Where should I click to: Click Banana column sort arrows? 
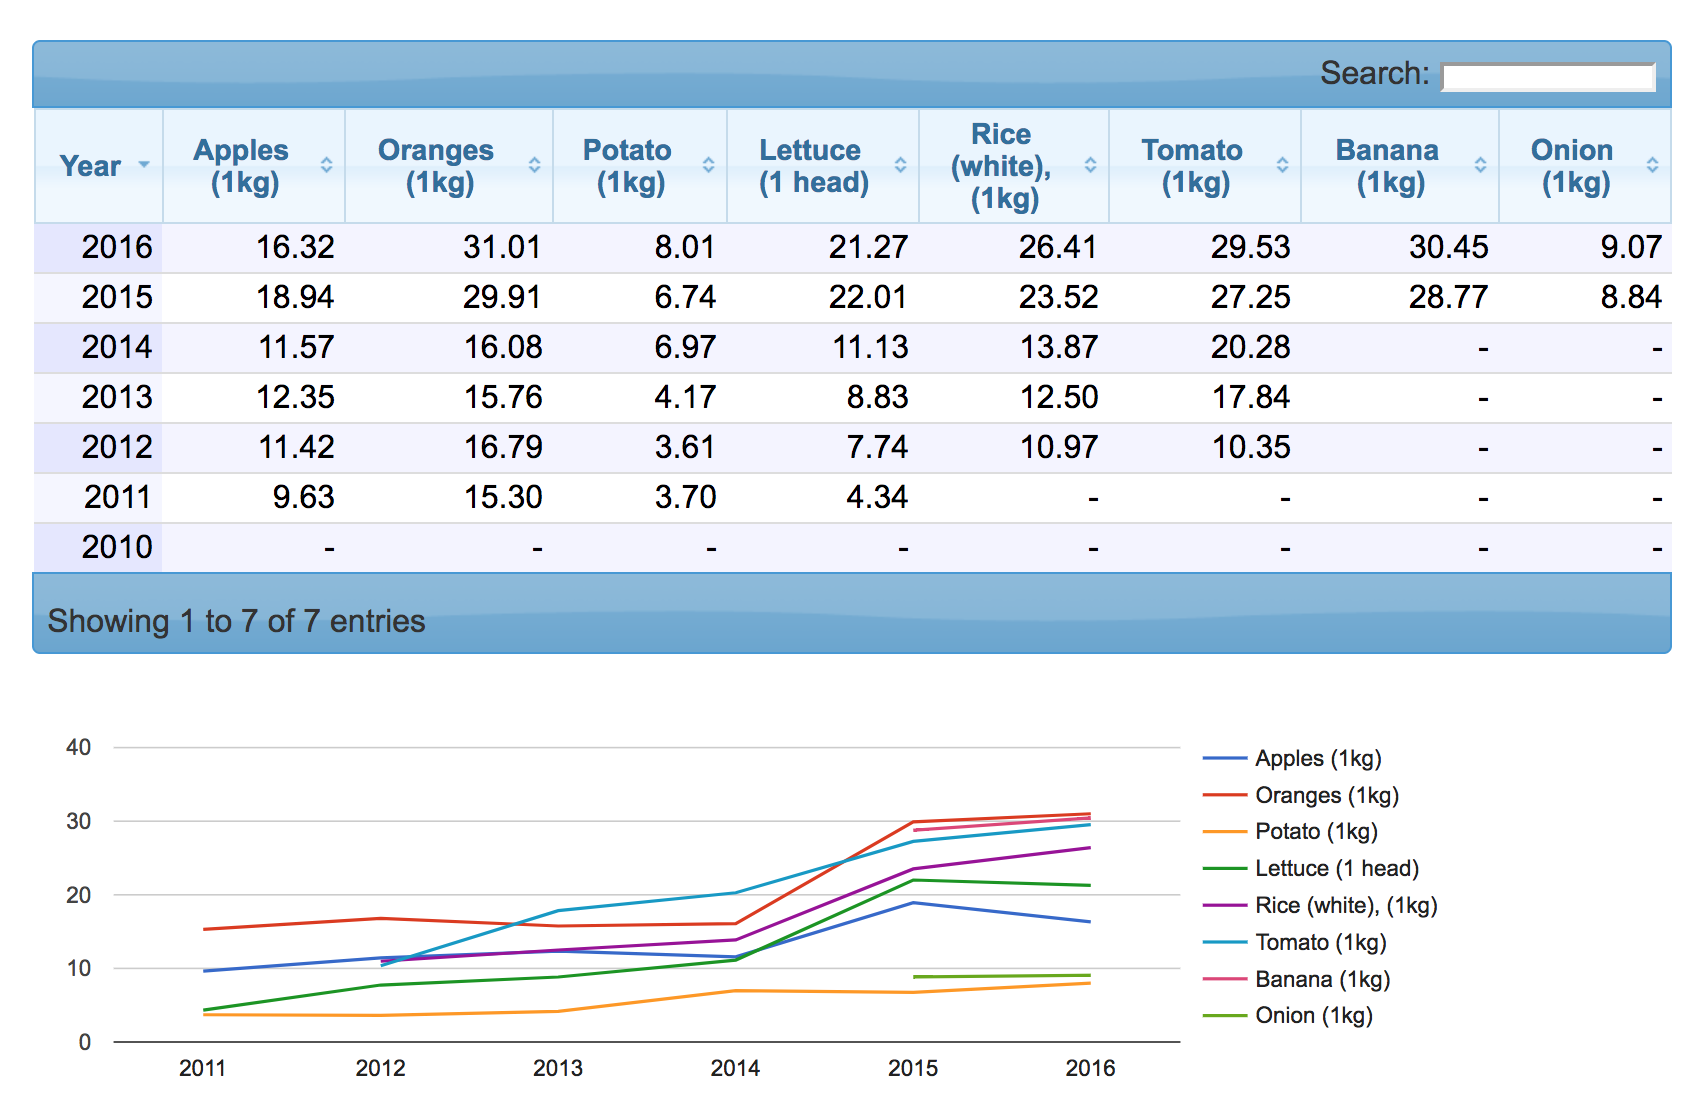click(x=1480, y=166)
